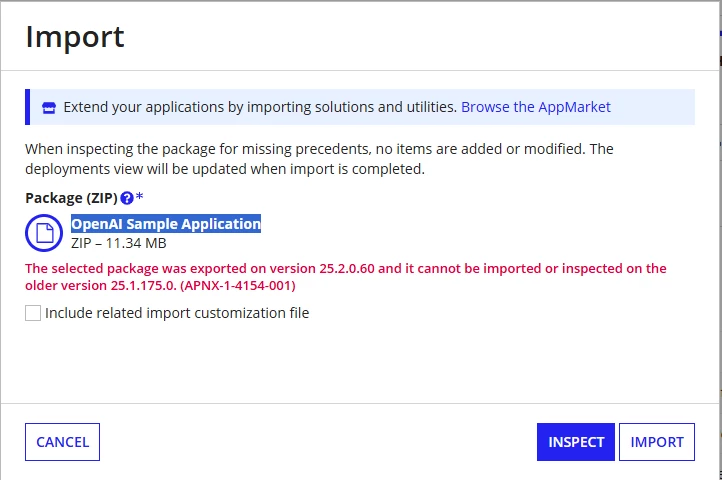This screenshot has height=480, width=722.
Task: Click the IMPORT button
Action: (x=657, y=442)
